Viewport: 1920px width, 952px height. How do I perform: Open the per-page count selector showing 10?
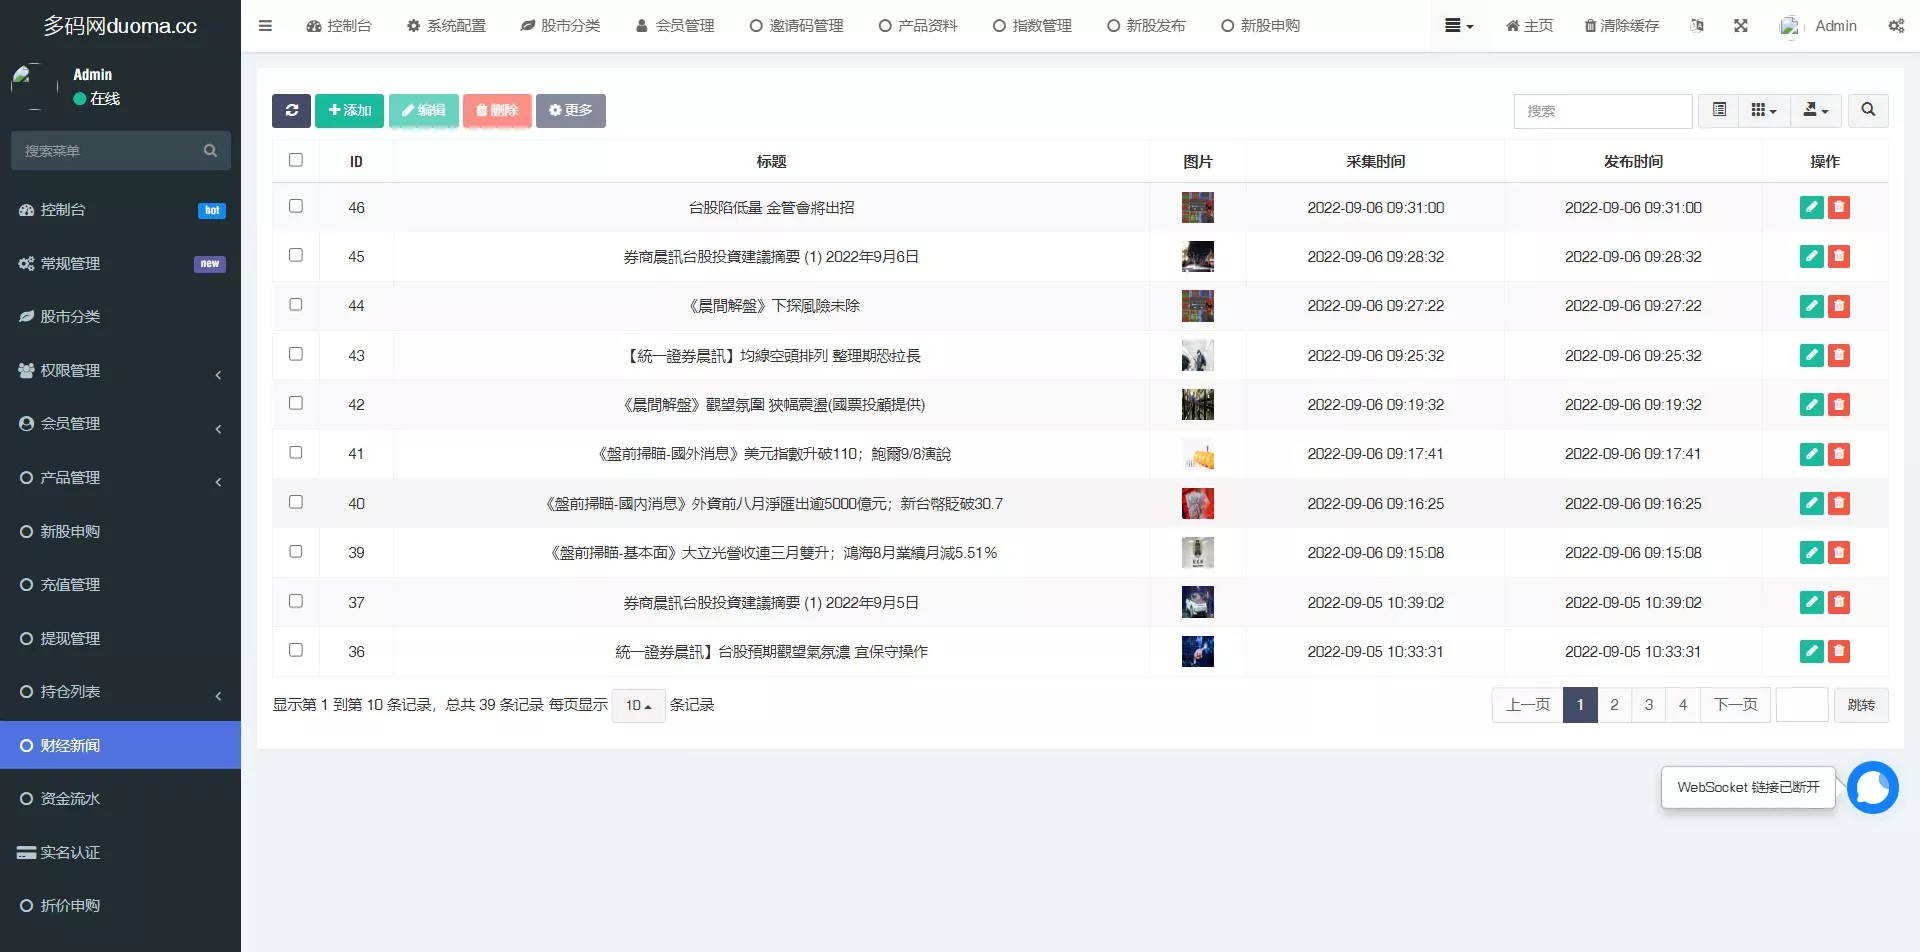point(638,704)
